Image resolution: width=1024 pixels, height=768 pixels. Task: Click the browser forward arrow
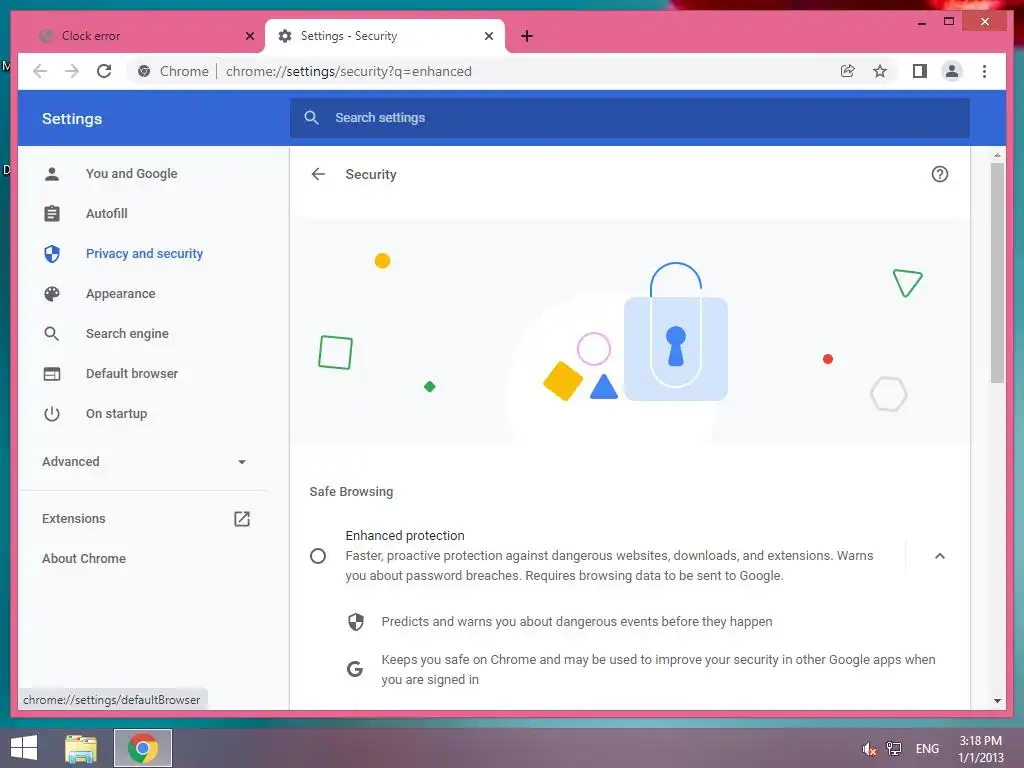(72, 71)
